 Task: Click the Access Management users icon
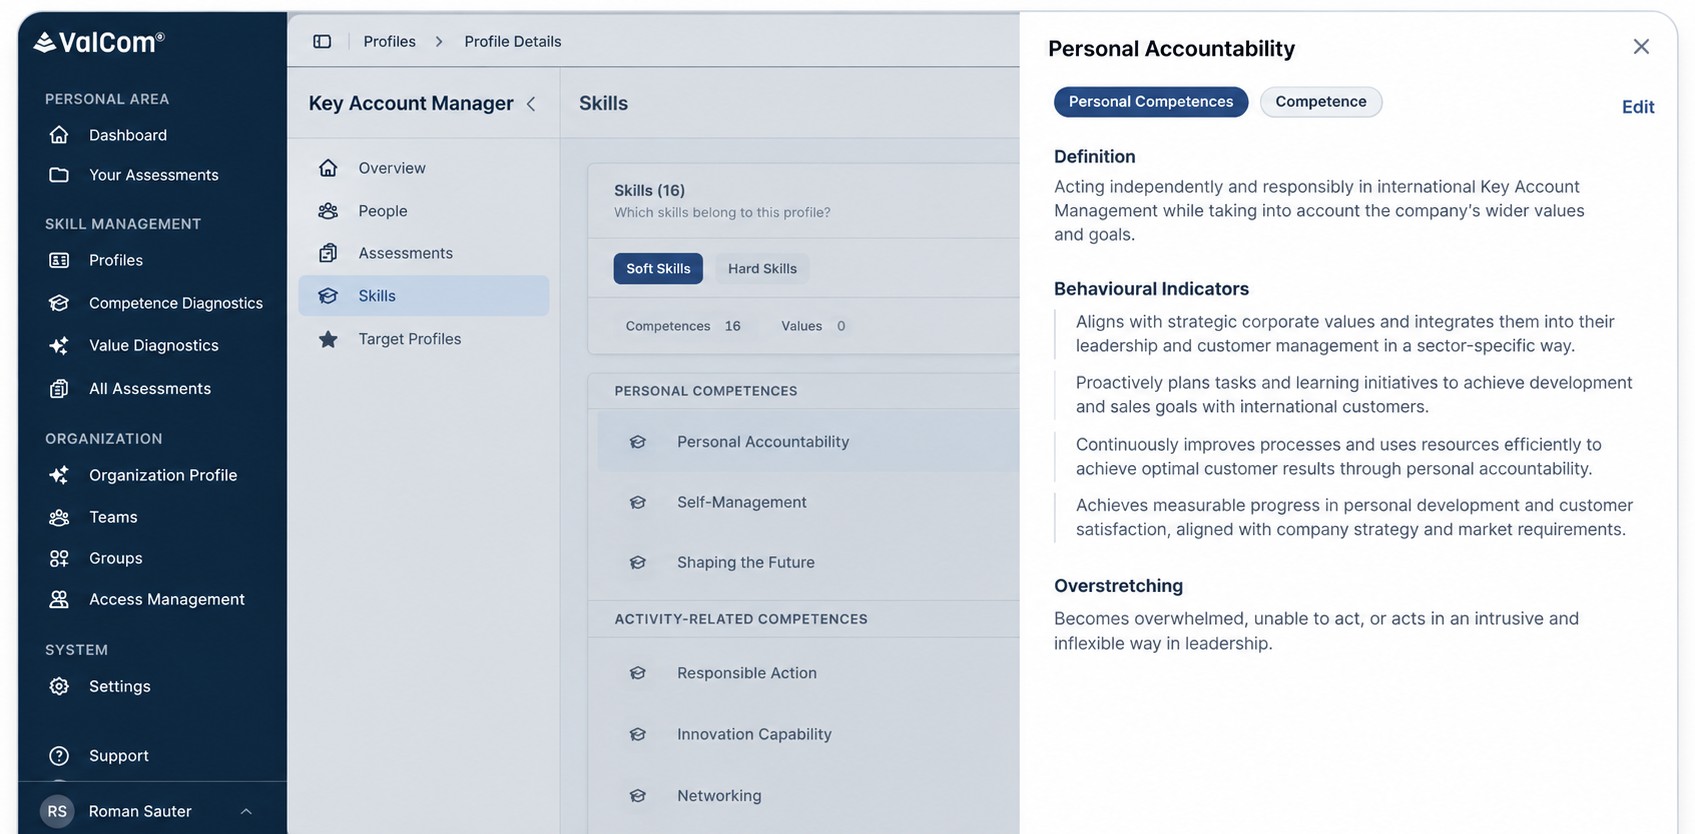coord(59,599)
